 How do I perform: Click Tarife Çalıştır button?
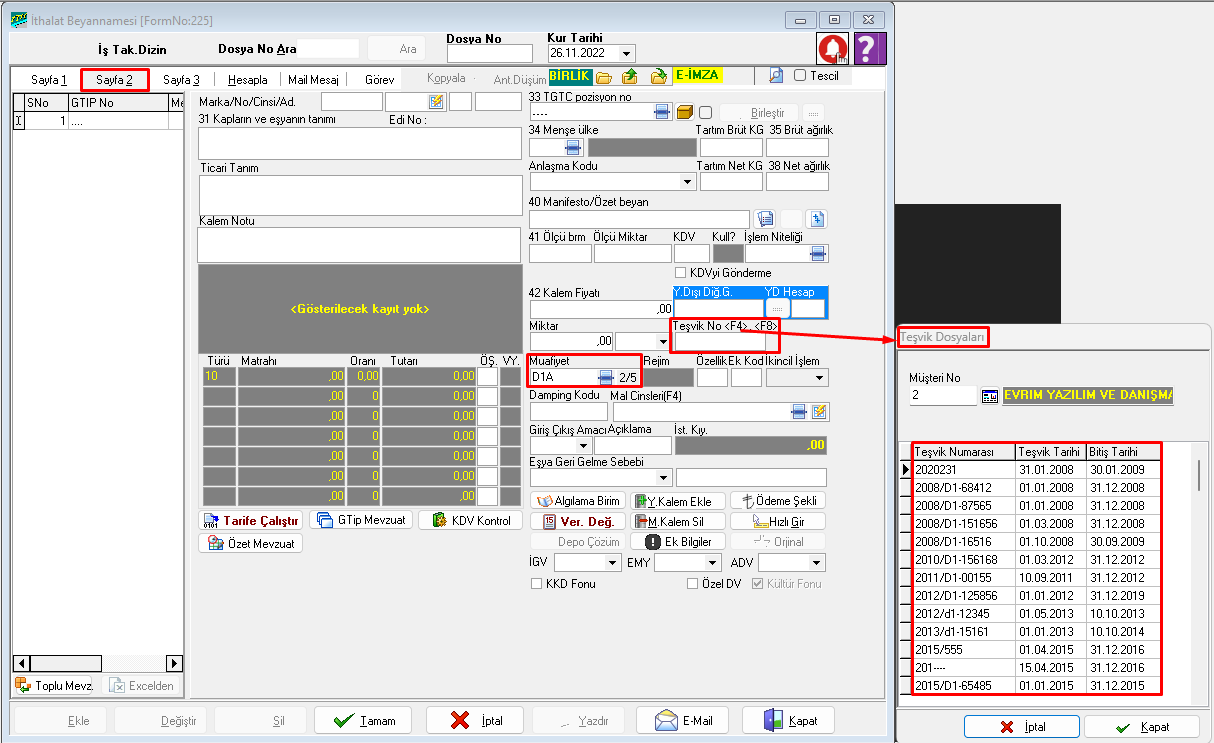pos(251,520)
